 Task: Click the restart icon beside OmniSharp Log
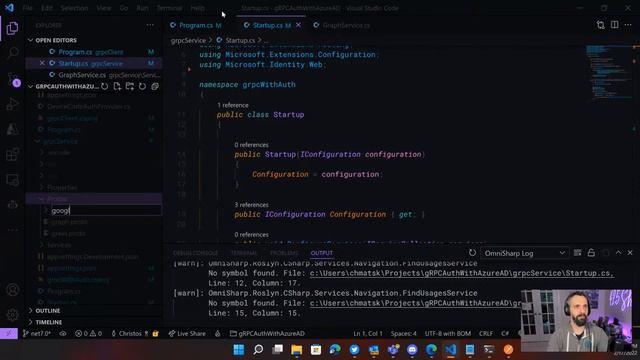(472, 253)
